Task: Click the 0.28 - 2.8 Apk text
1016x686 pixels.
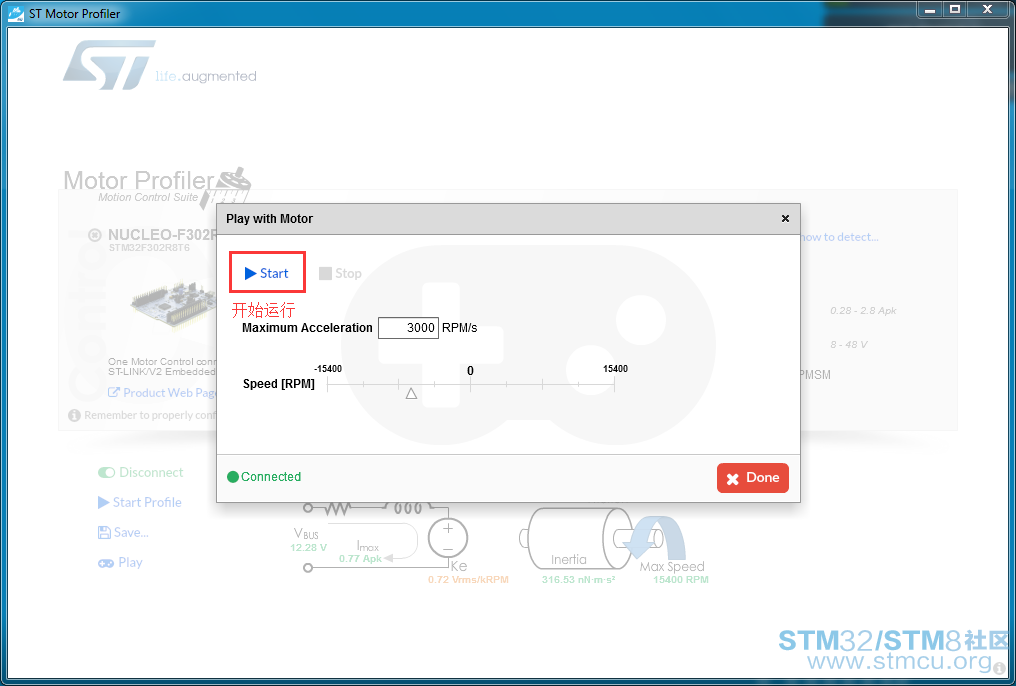Action: click(x=863, y=311)
